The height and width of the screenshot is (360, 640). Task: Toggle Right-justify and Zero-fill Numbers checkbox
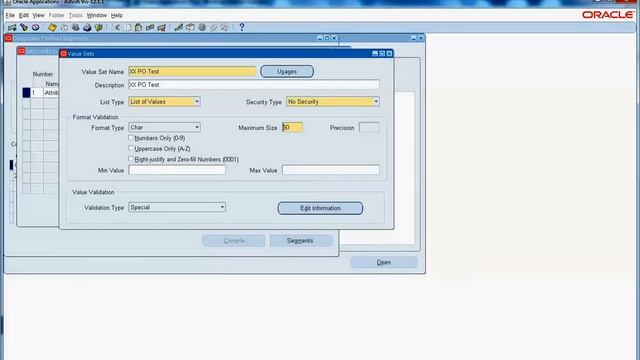(131, 159)
